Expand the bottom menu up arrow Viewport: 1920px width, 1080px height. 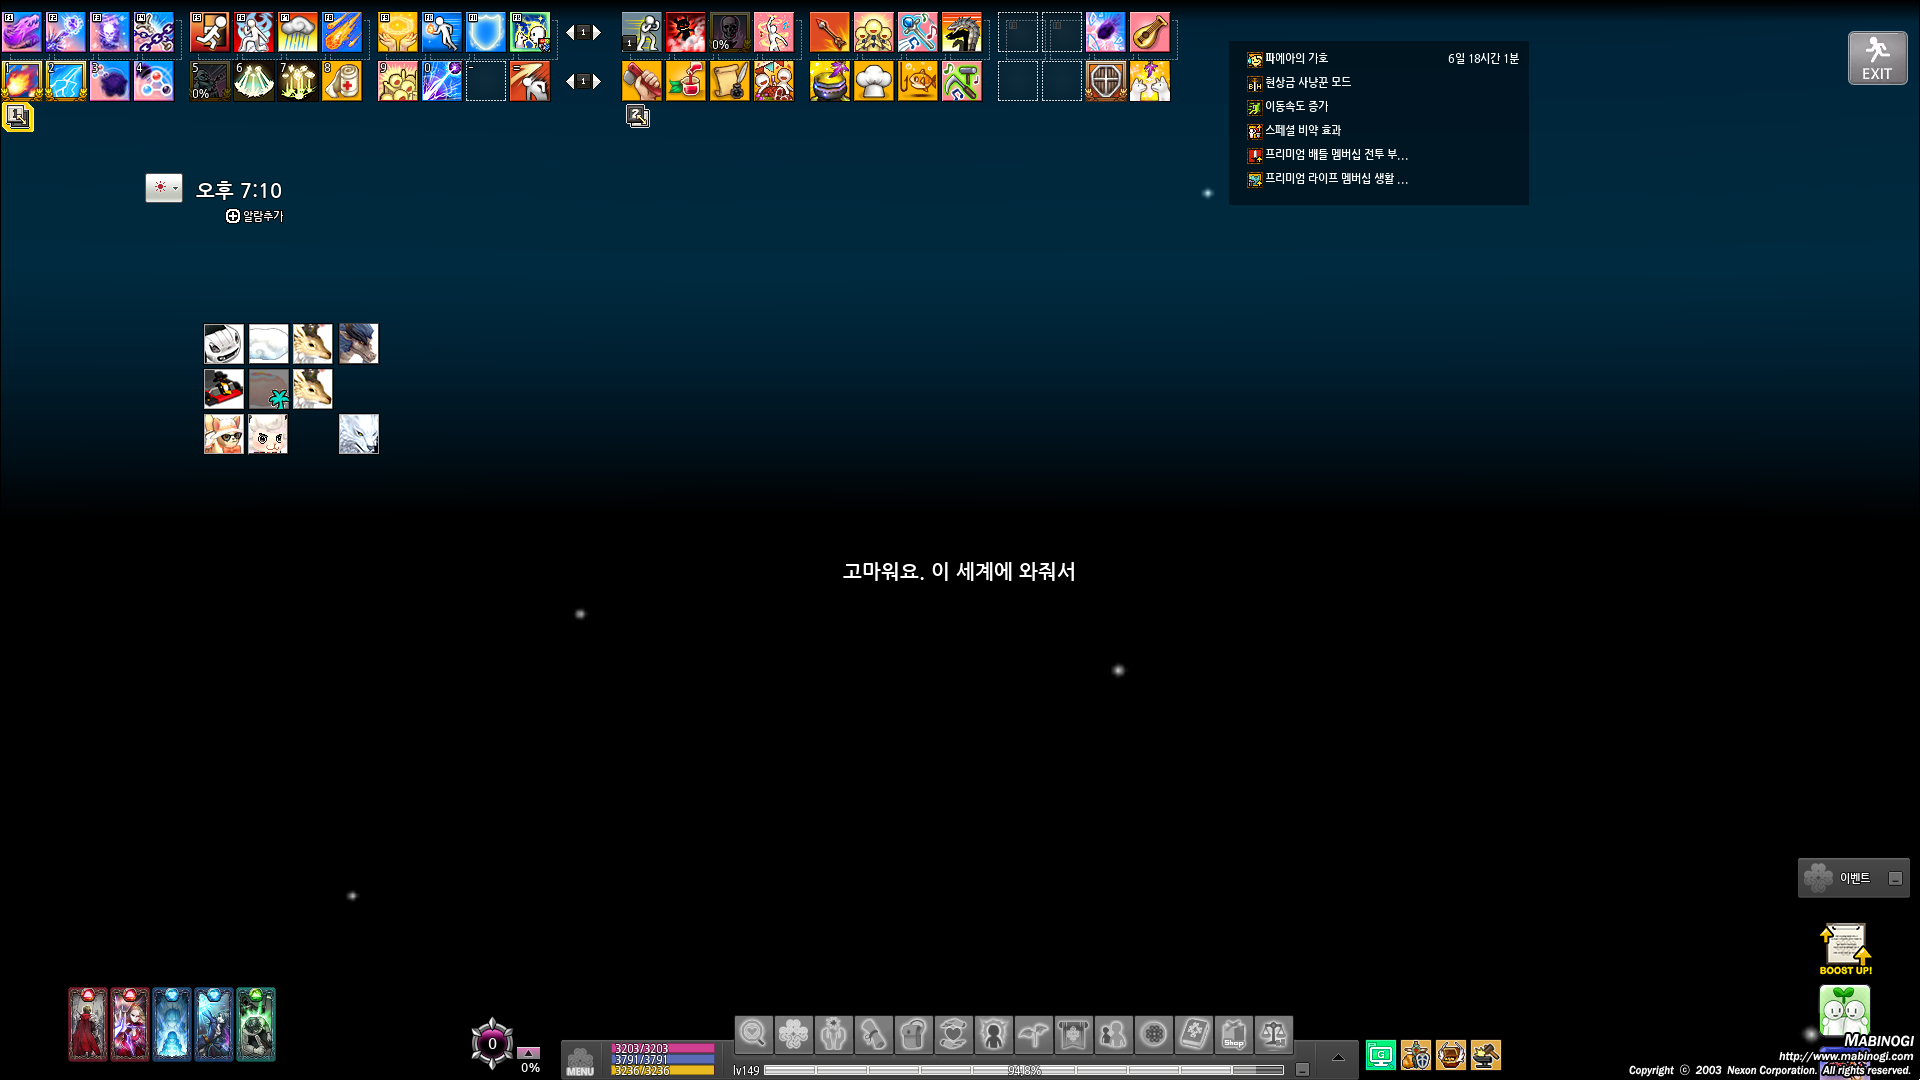coord(1338,1057)
